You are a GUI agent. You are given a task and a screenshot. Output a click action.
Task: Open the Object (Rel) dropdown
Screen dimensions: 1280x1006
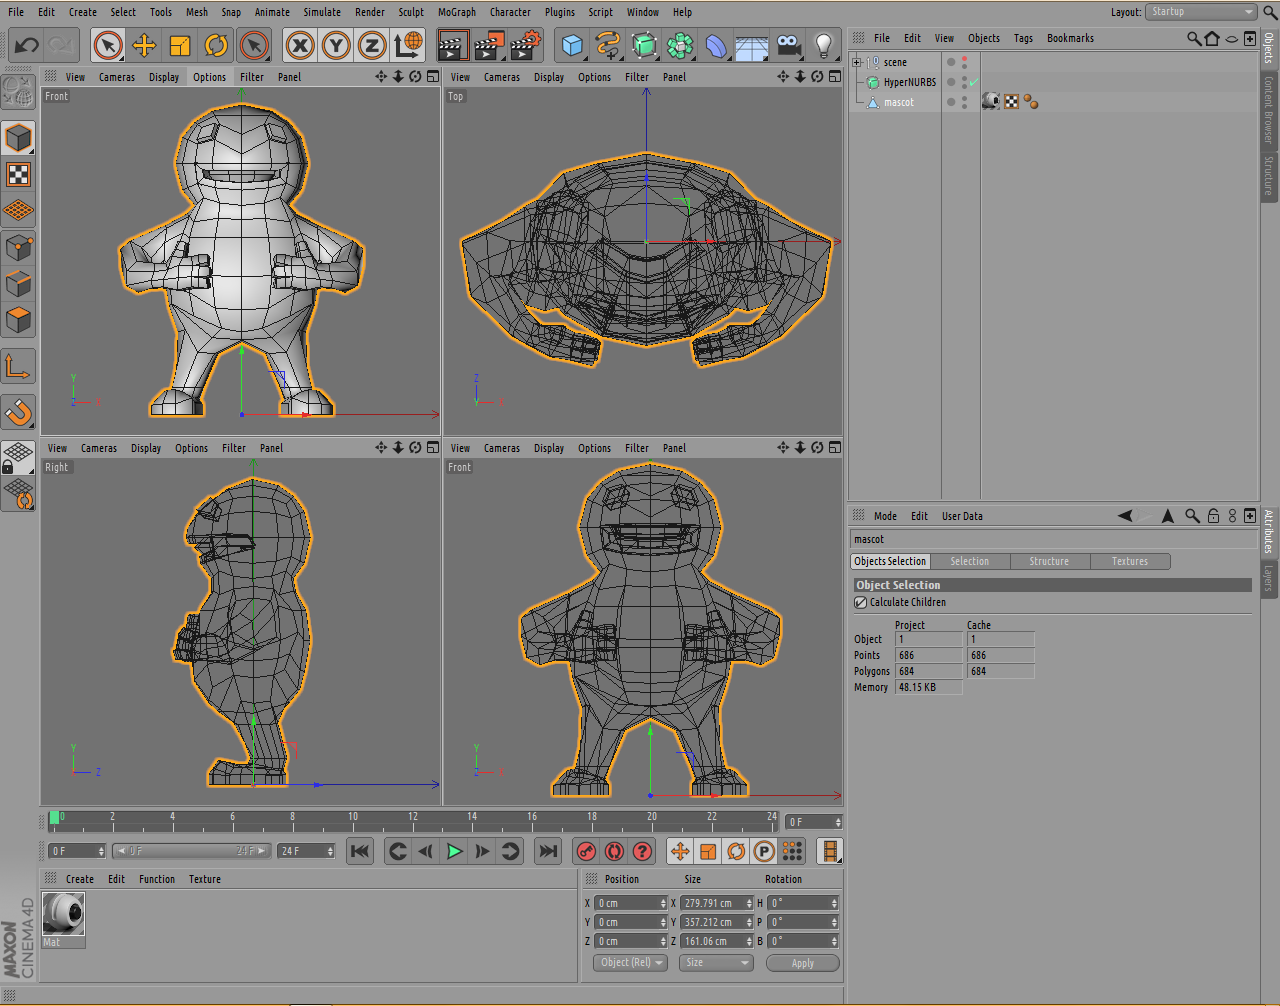630,962
